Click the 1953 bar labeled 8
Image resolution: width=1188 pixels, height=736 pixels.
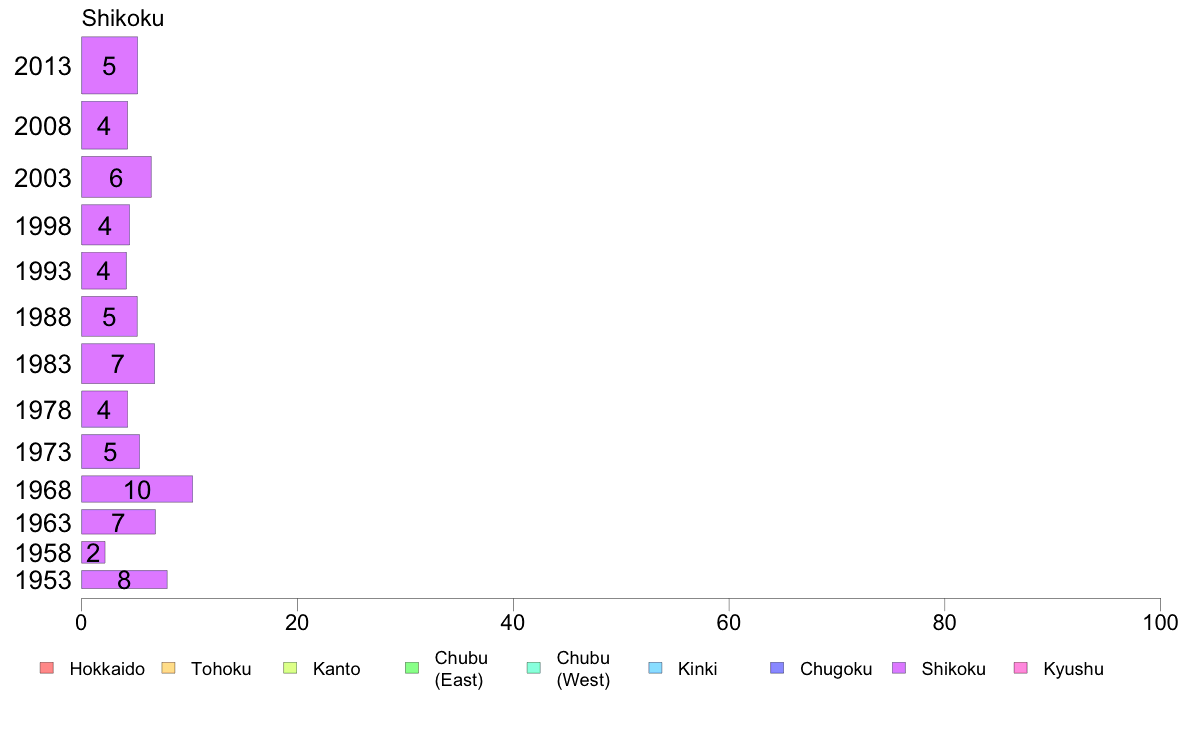(124, 579)
